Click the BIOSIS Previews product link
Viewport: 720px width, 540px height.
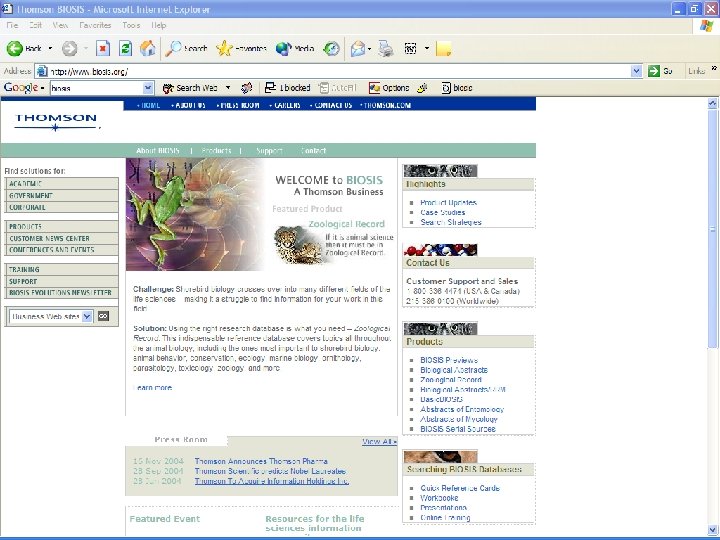click(449, 360)
